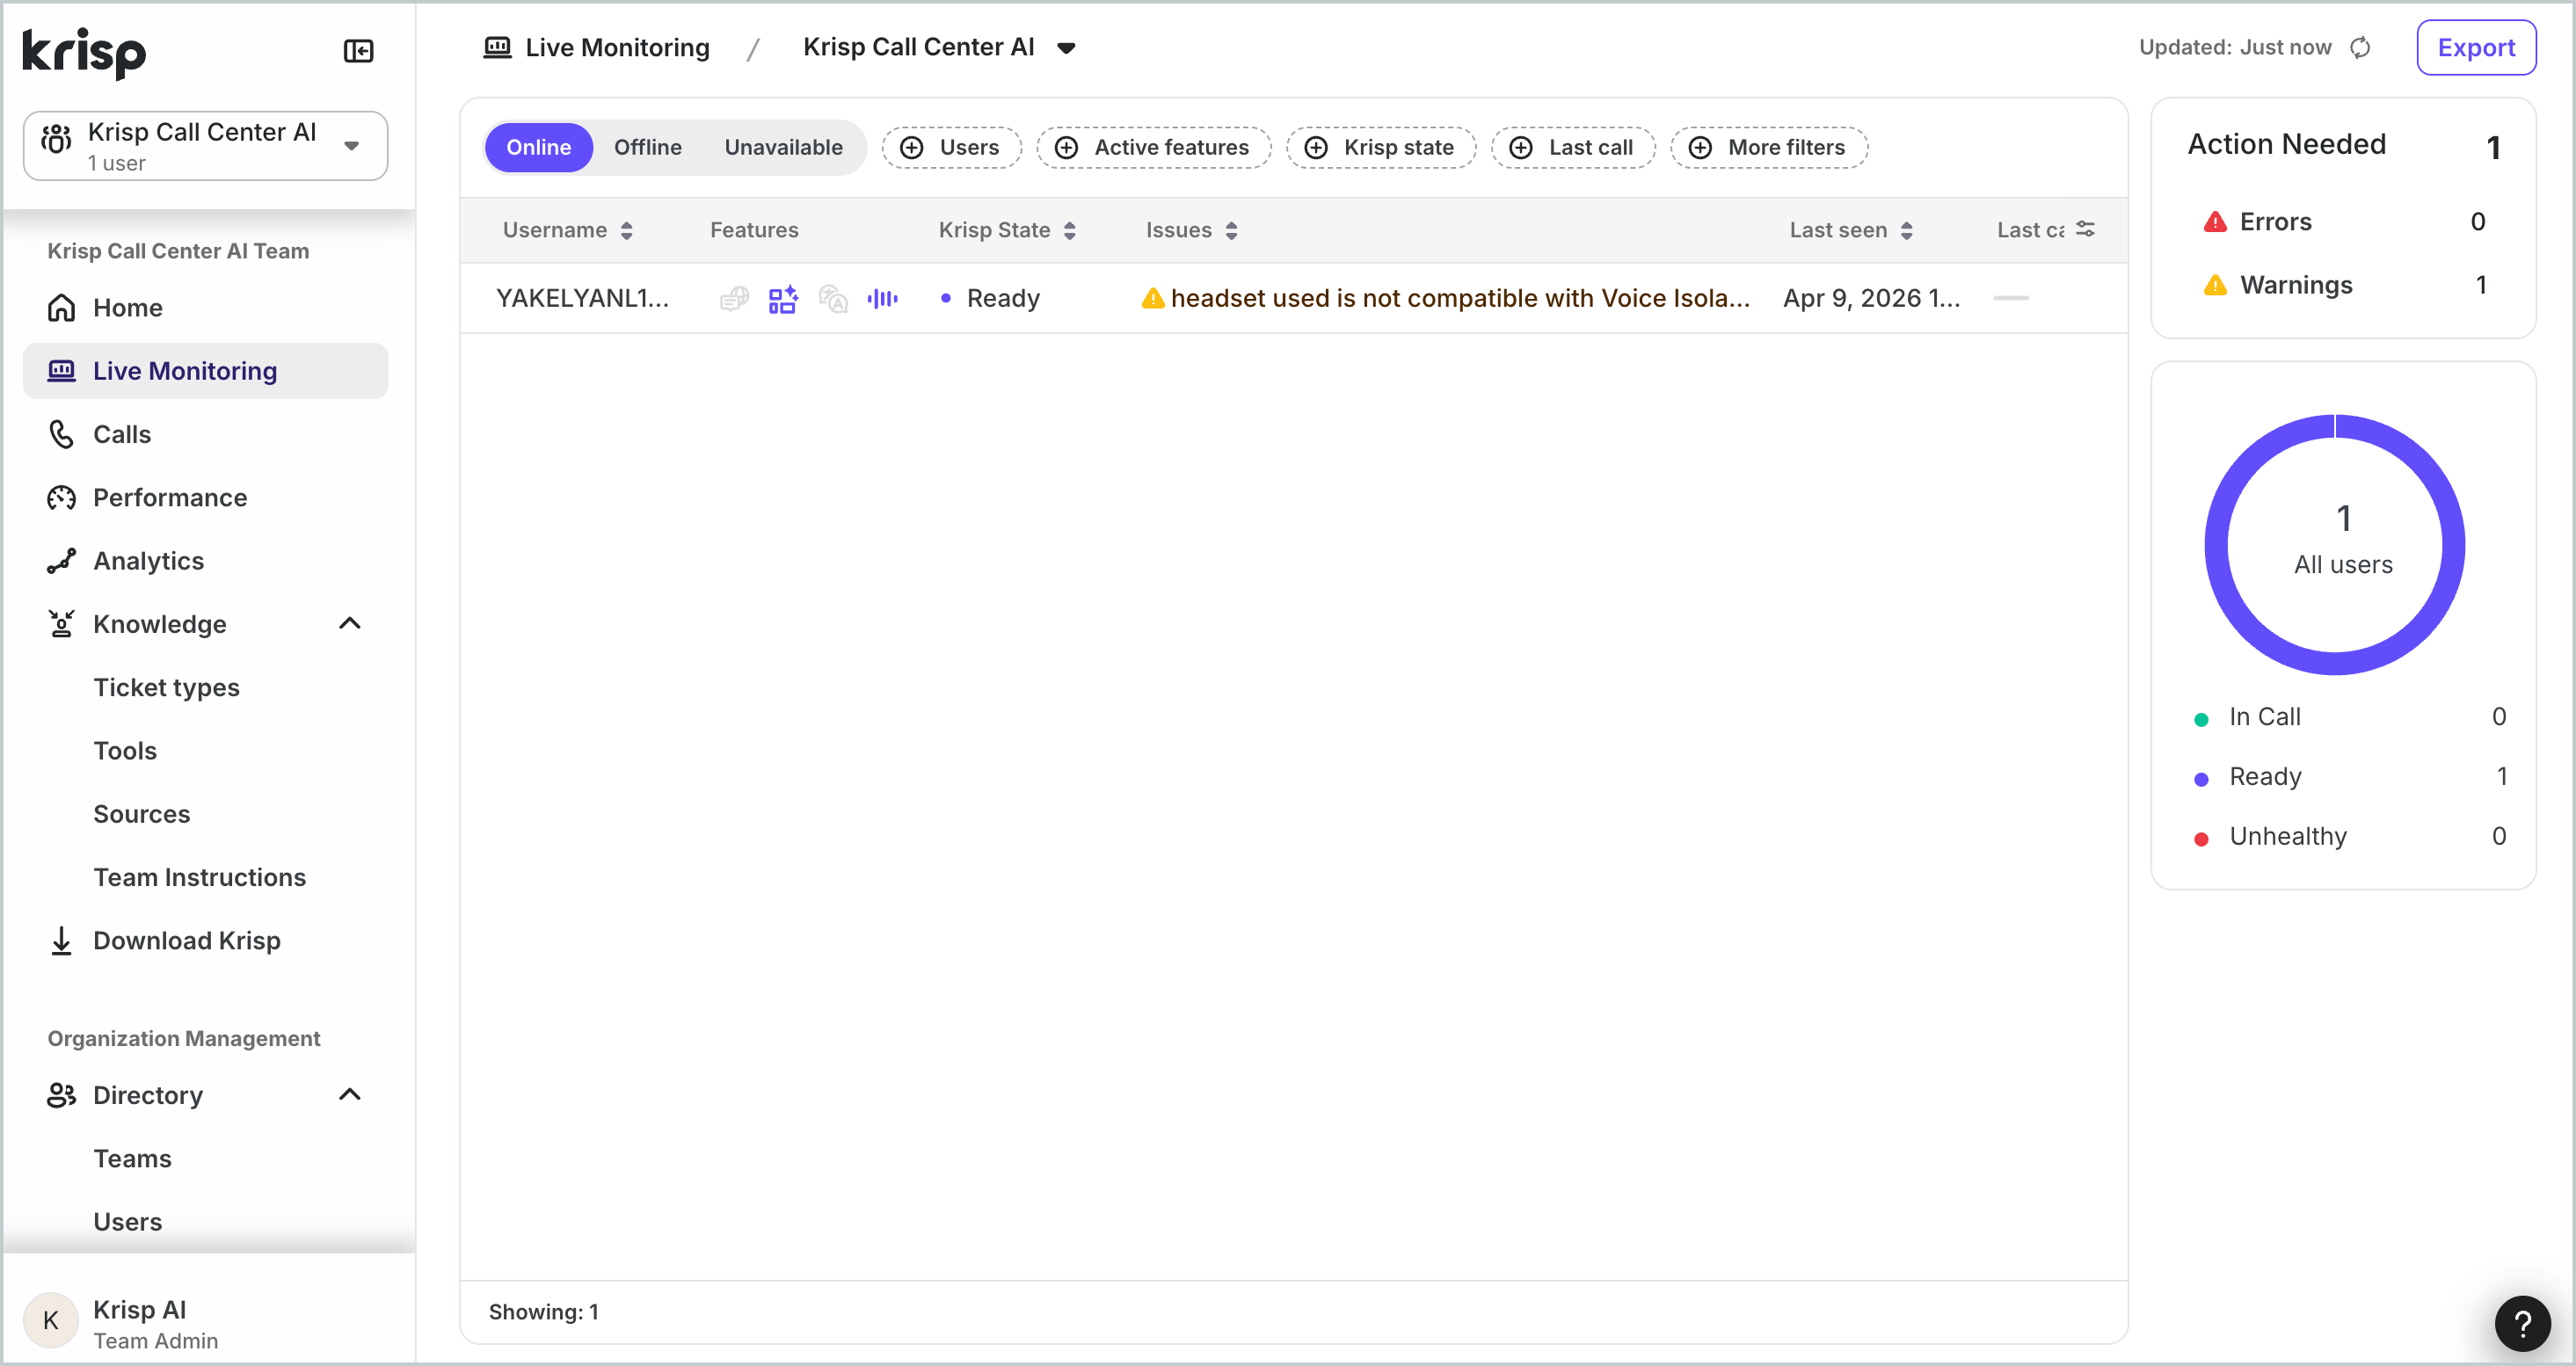Click the Export button
Screen dimensions: 2576x1366
pos(2475,48)
